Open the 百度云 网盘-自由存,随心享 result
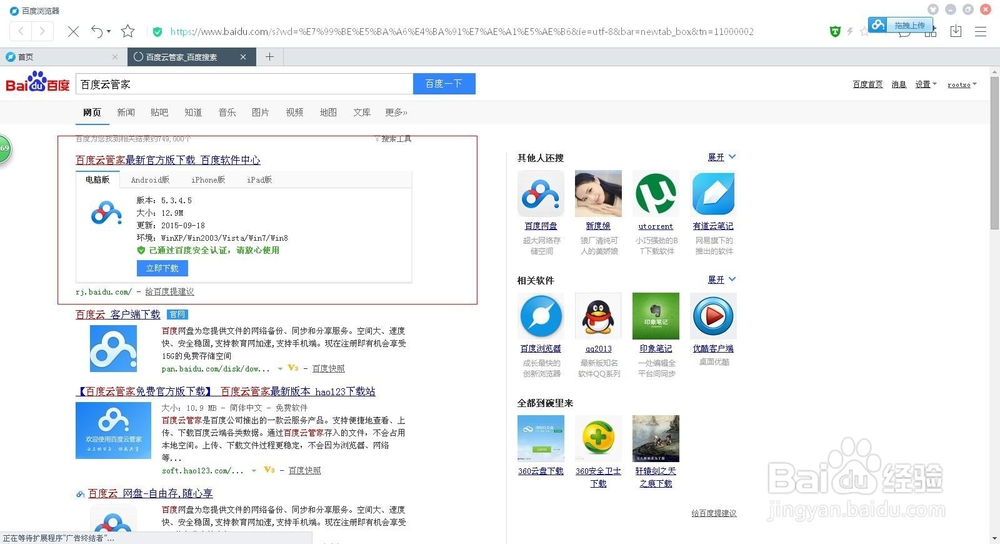 click(x=151, y=494)
